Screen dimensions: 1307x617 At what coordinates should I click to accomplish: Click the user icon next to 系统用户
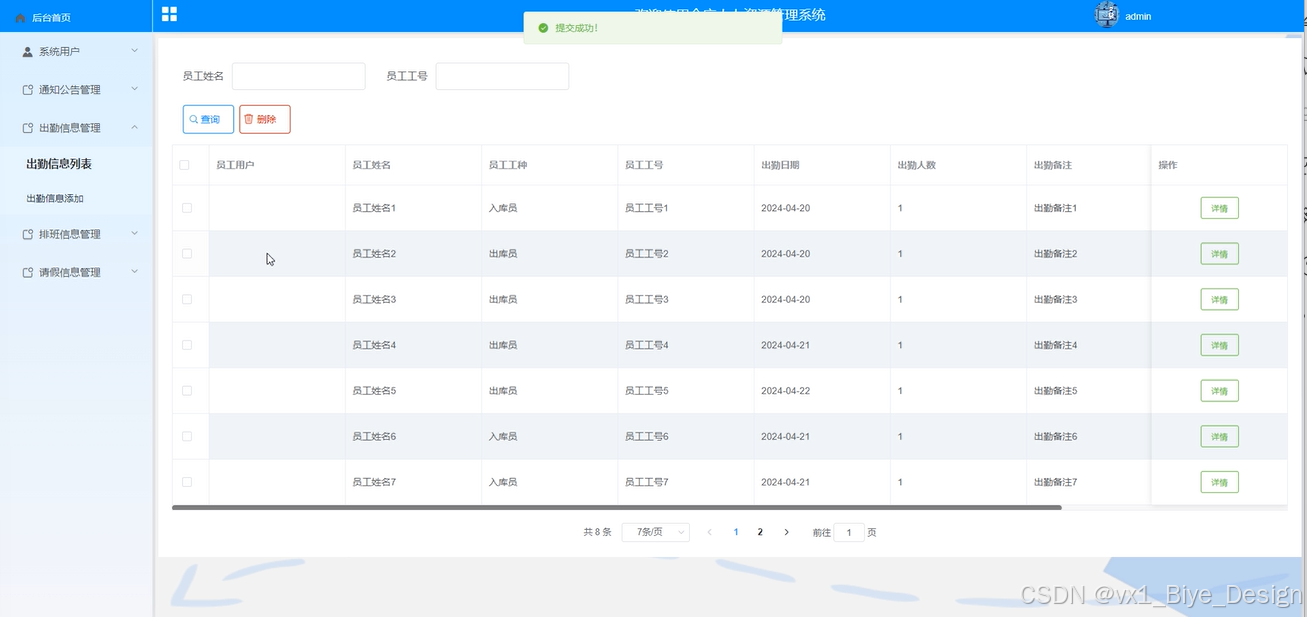pos(28,52)
